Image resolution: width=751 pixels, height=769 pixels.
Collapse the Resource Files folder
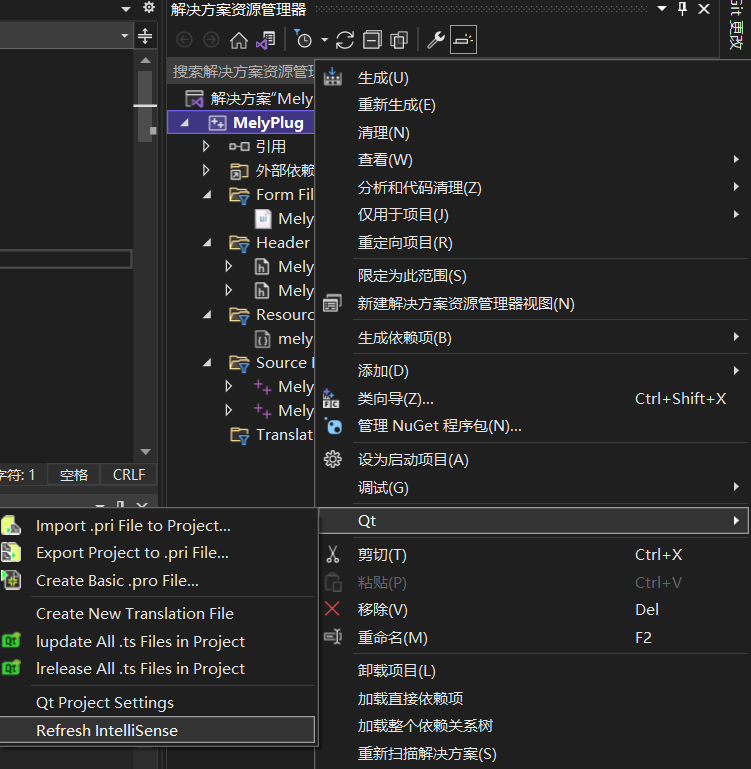207,314
